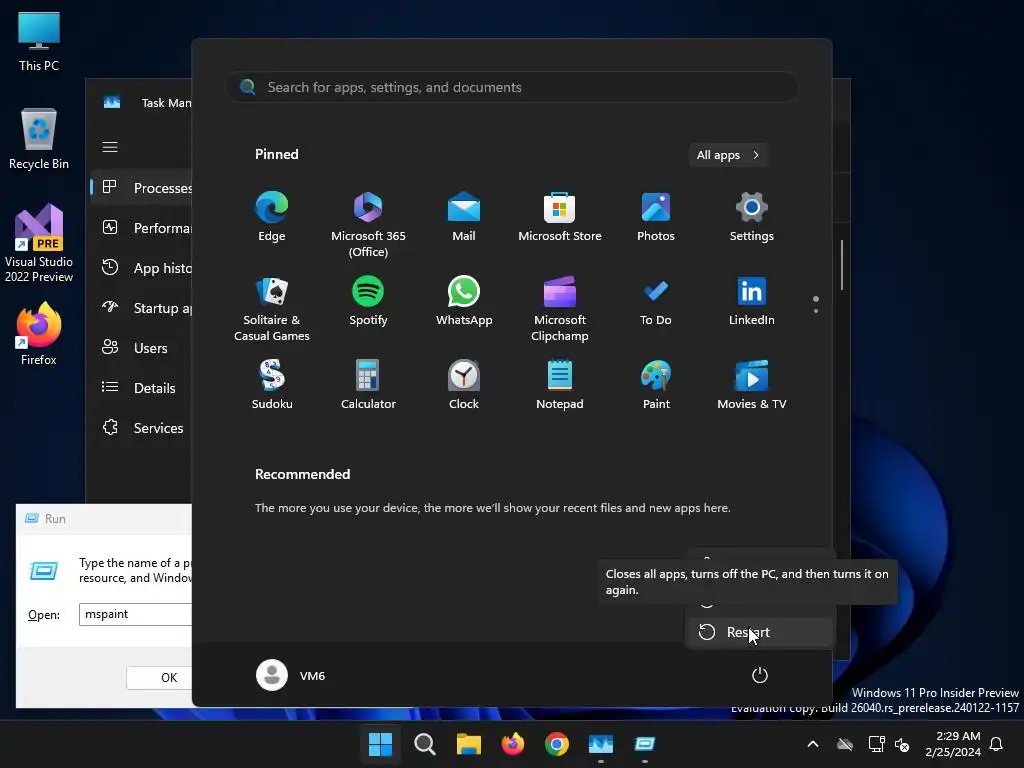Select Restart in the power menu

760,632
